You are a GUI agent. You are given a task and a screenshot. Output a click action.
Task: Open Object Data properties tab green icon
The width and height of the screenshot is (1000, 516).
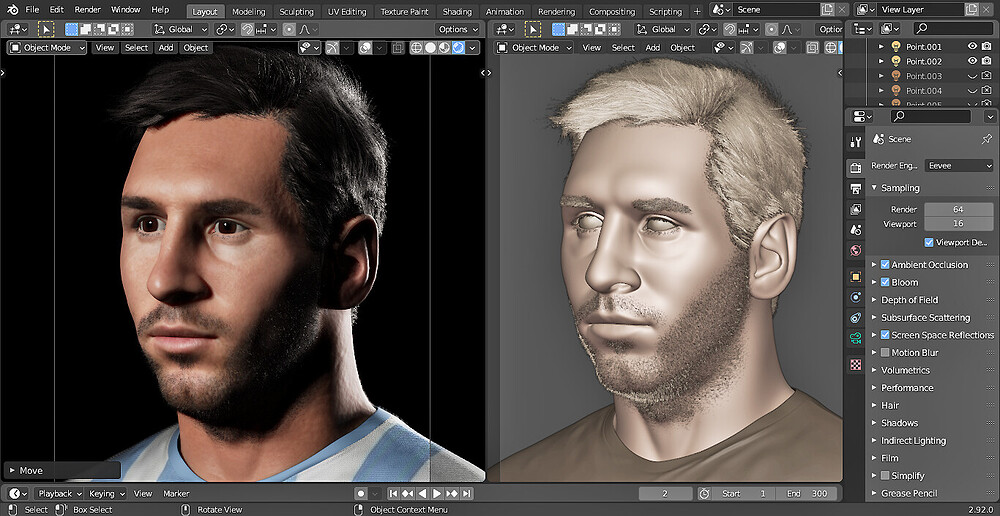[856, 337]
